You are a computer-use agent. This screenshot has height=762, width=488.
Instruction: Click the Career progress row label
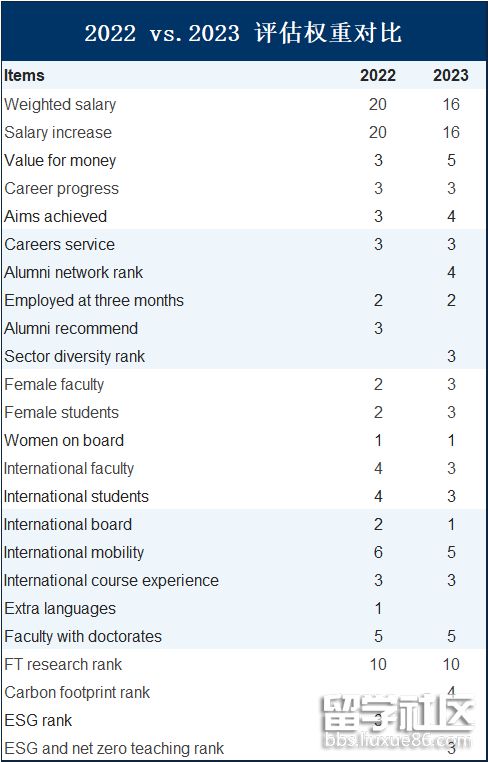pyautogui.click(x=61, y=189)
